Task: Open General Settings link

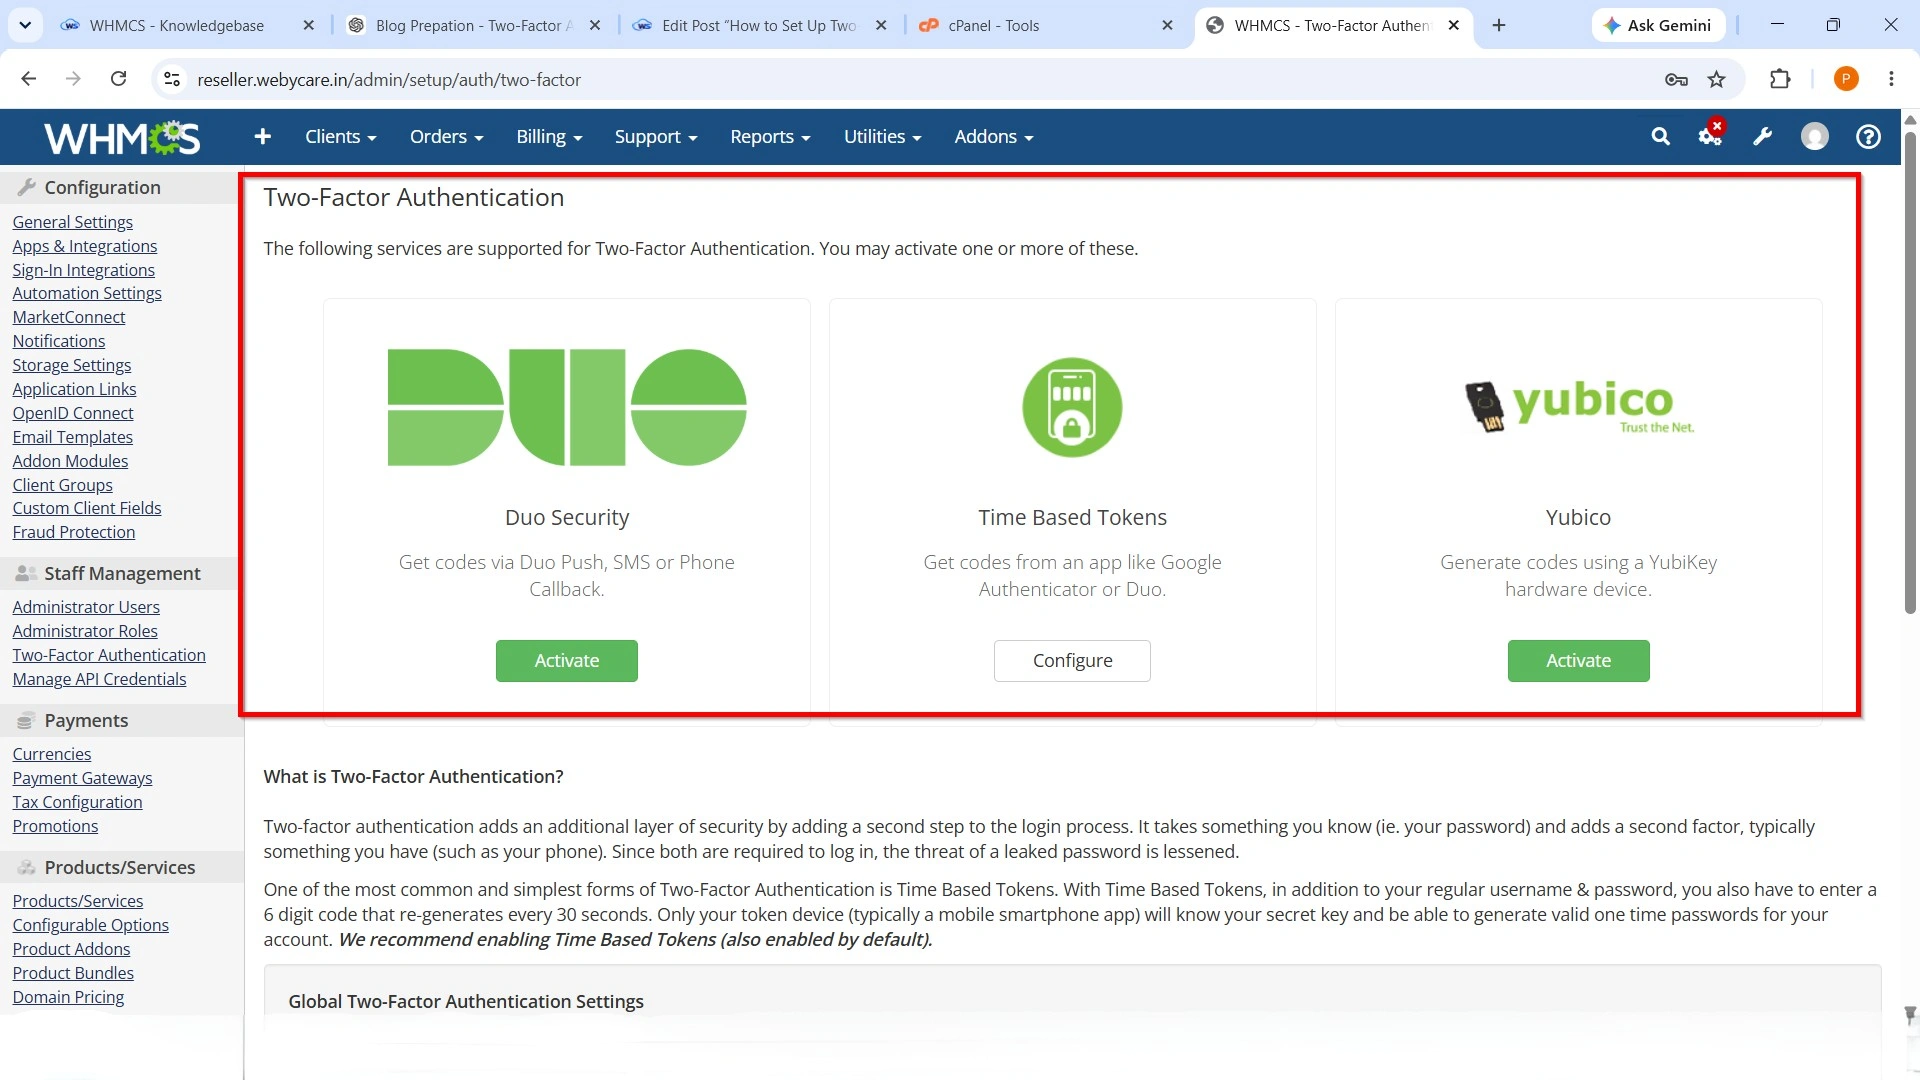Action: (x=72, y=222)
